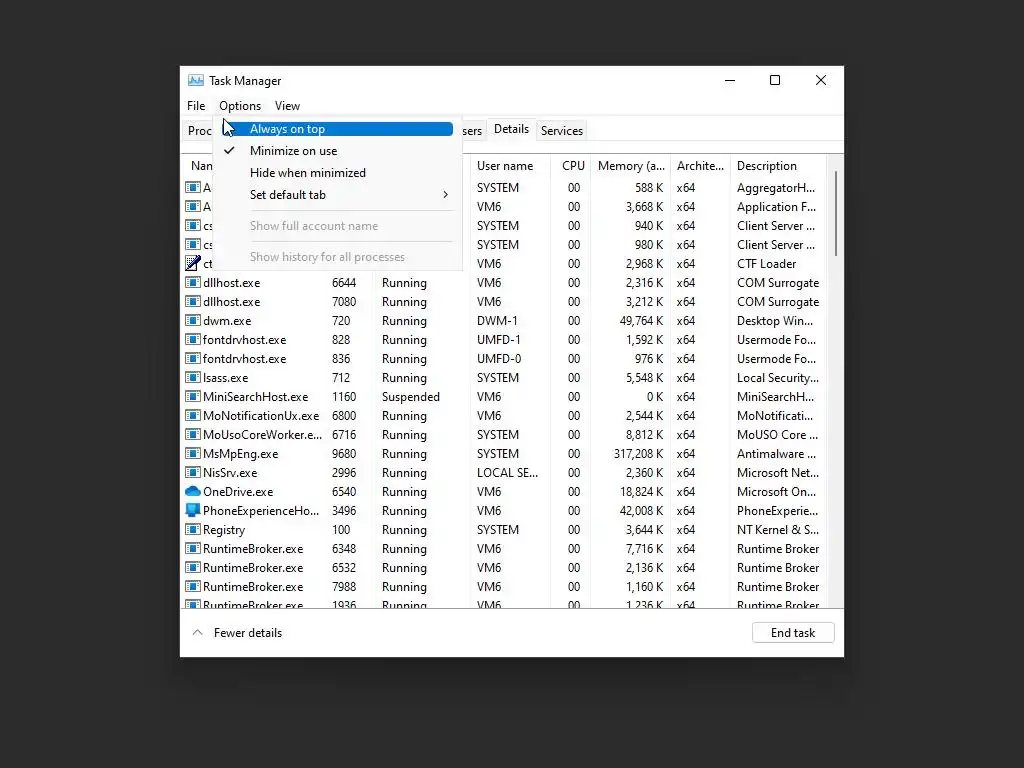Click PID 3496 cell
The height and width of the screenshot is (768, 1024).
coord(344,511)
